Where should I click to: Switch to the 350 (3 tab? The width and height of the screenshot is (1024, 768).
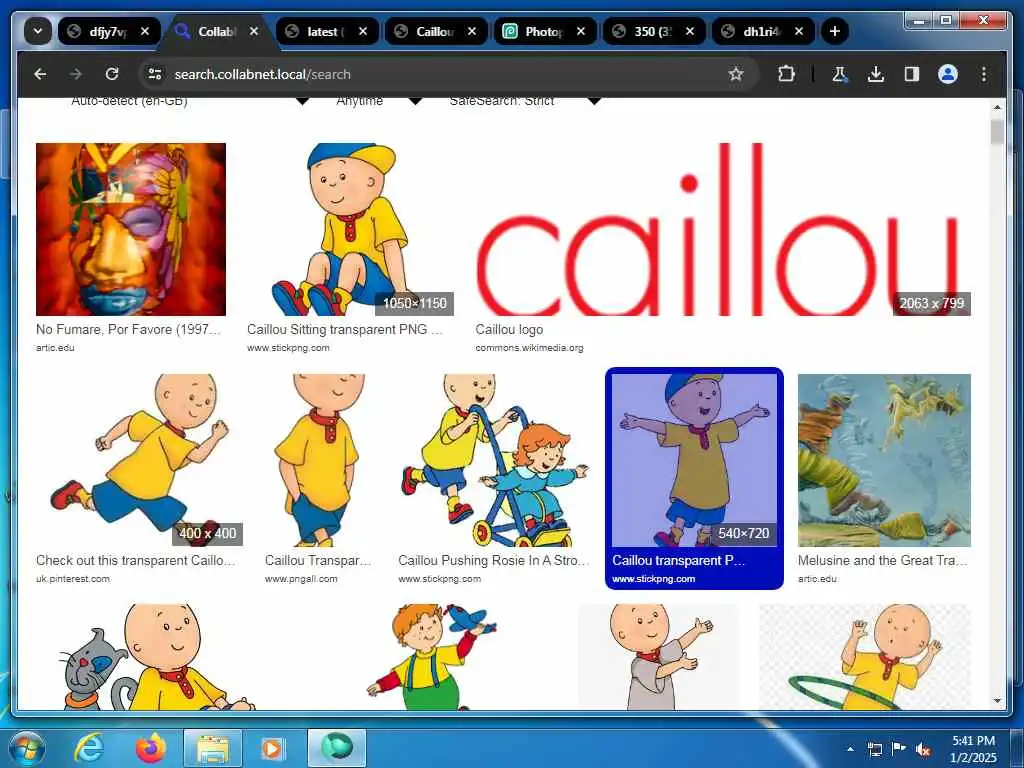click(654, 31)
